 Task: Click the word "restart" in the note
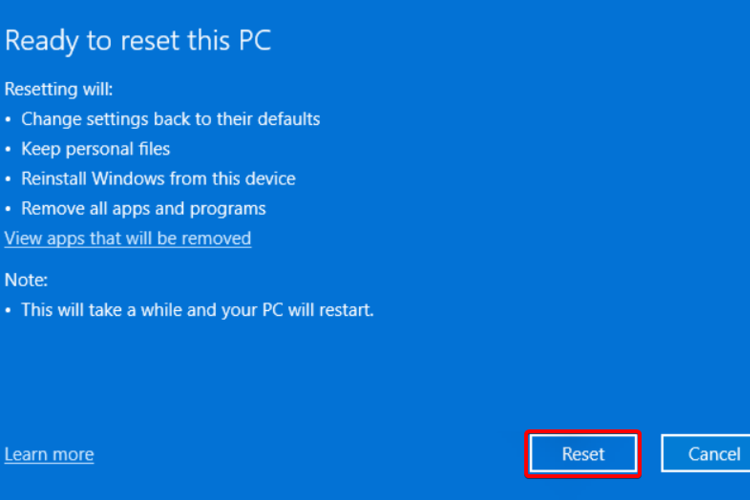tap(345, 310)
